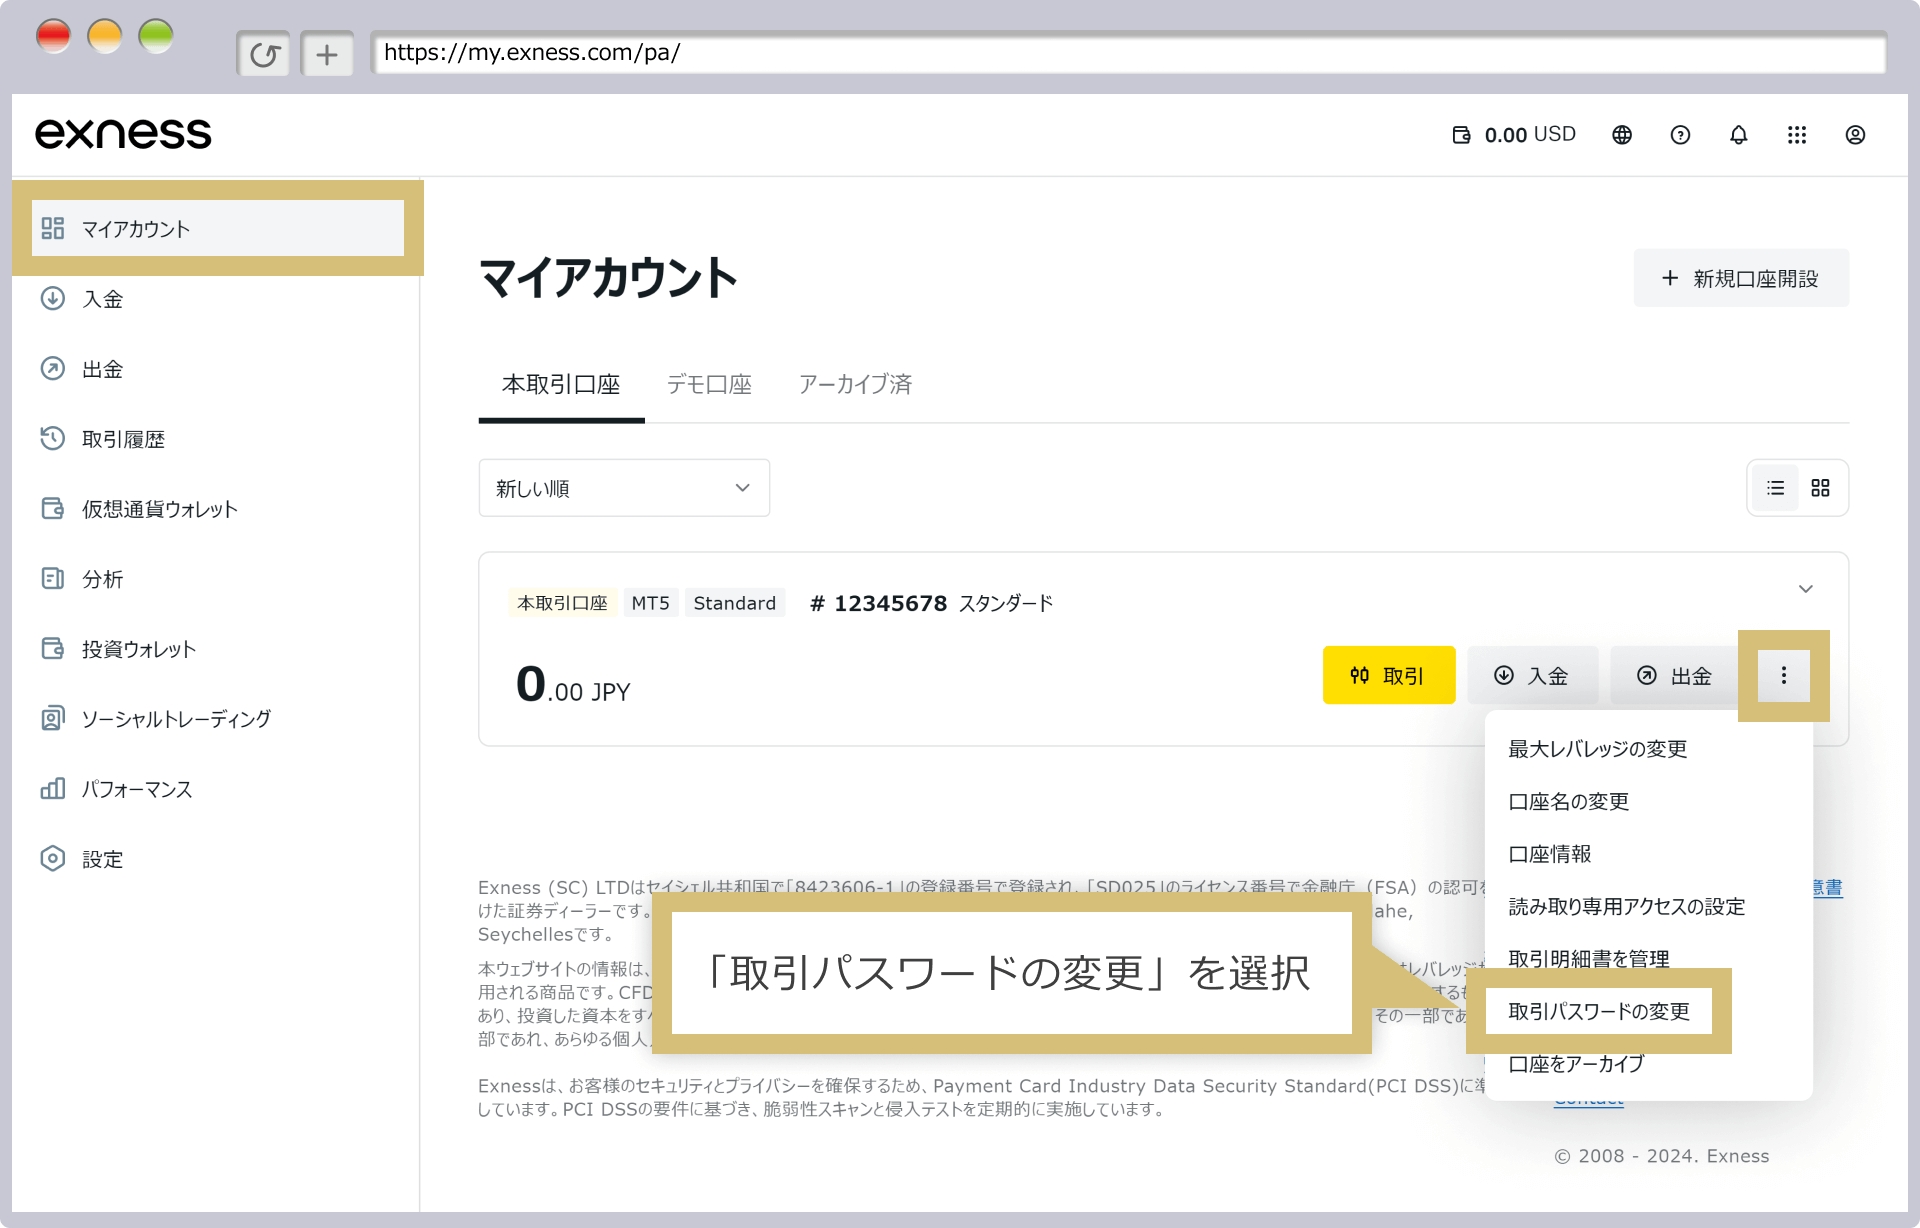The width and height of the screenshot is (1920, 1228).
Task: Select 取引パスワードの変更 from menu
Action: [1598, 1011]
